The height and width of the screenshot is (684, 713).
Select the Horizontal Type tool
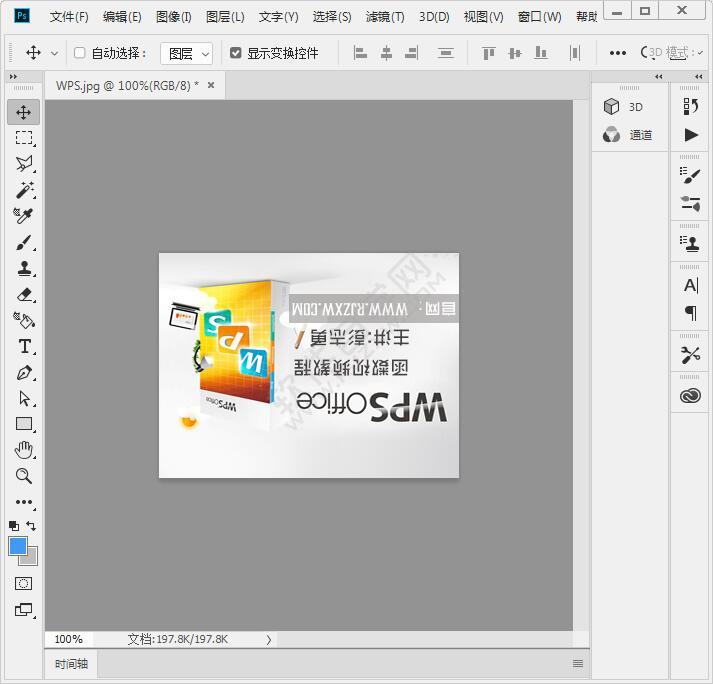tap(24, 346)
